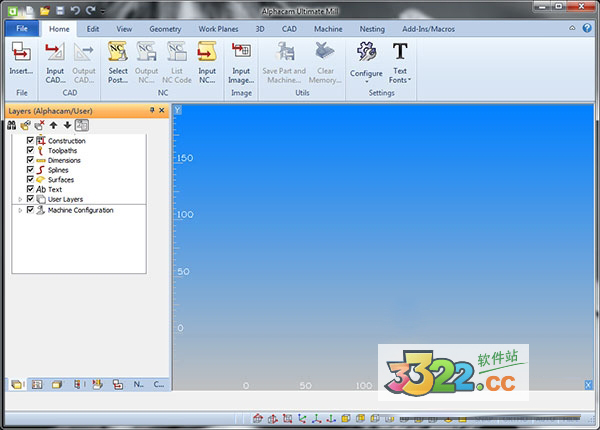This screenshot has width=600, height=430.
Task: Expand the User Layers tree node
Action: pos(19,199)
